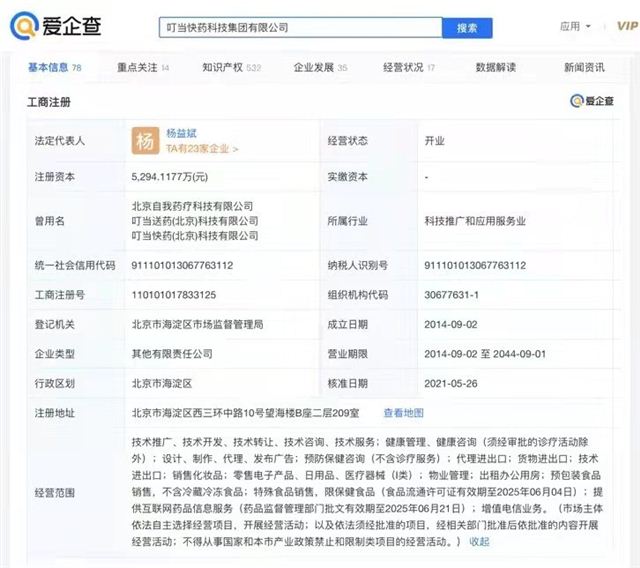Select former name 叮当送药(北京)科技有限公司
Viewport: 640px width, 568px height.
[x=195, y=221]
